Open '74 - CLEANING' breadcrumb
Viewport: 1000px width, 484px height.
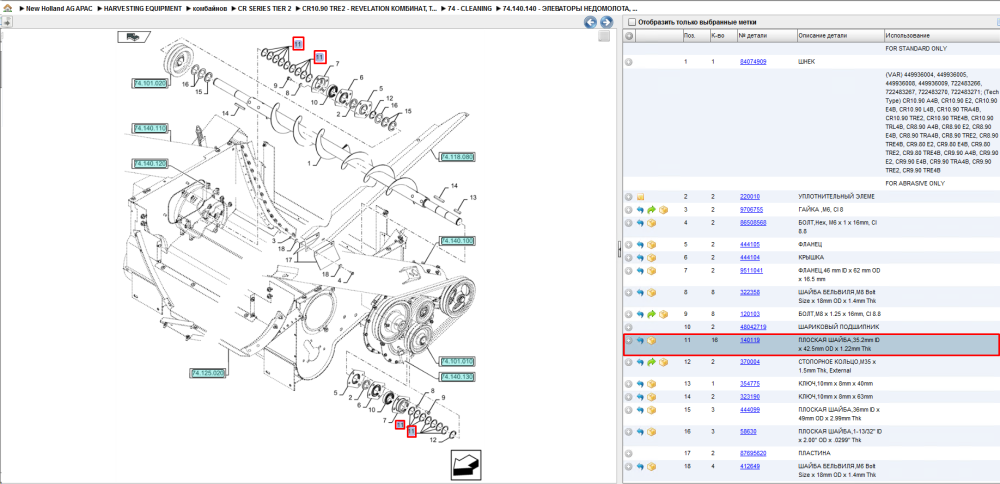tap(469, 9)
